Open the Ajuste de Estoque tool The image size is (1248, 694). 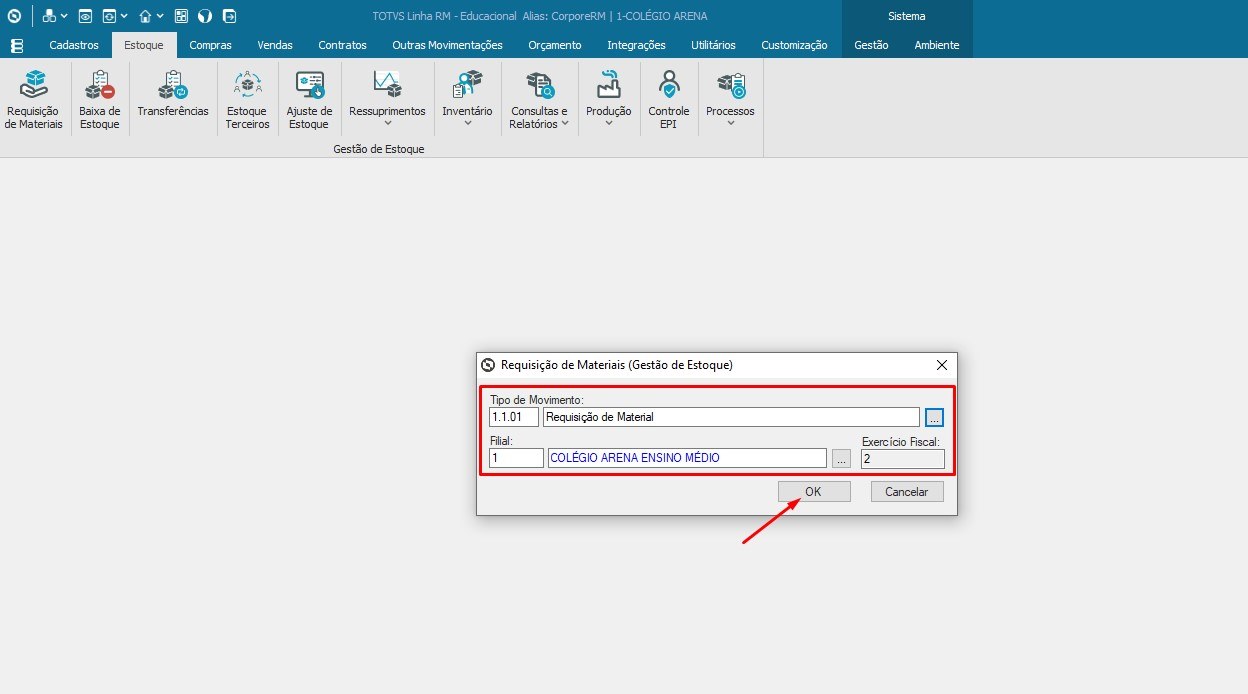pos(309,97)
